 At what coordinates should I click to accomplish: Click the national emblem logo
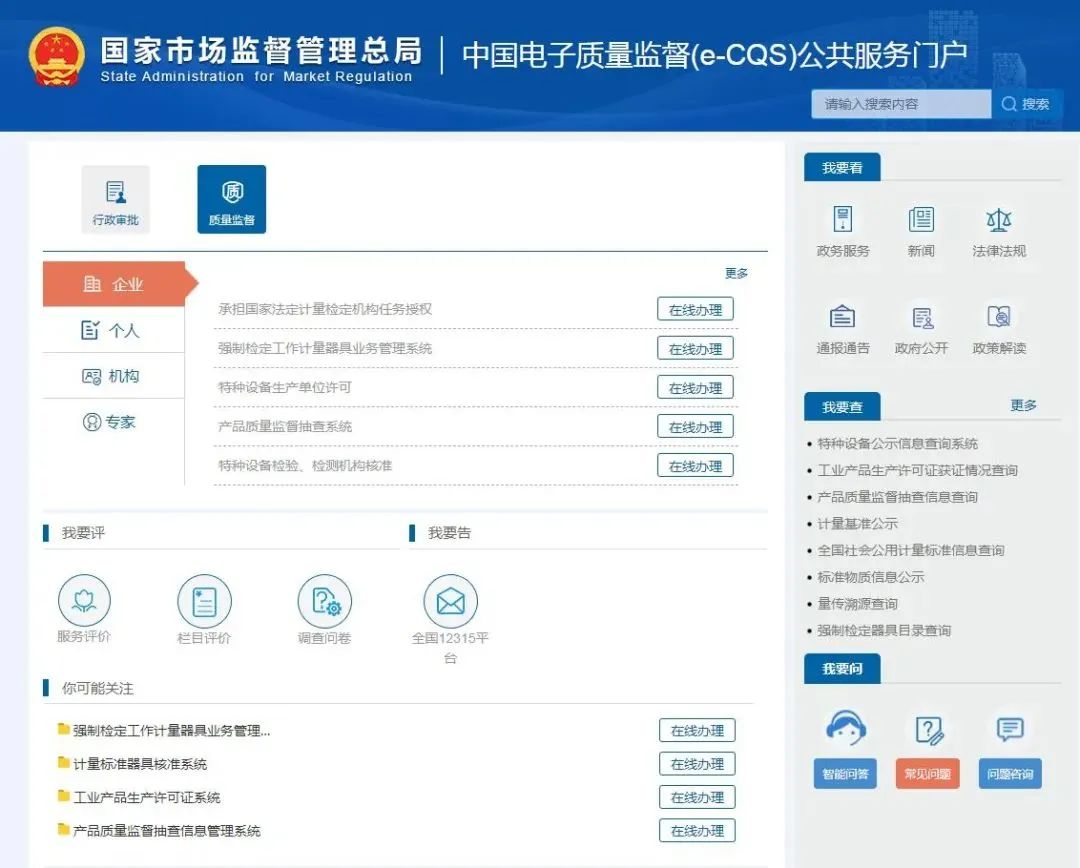pos(57,56)
